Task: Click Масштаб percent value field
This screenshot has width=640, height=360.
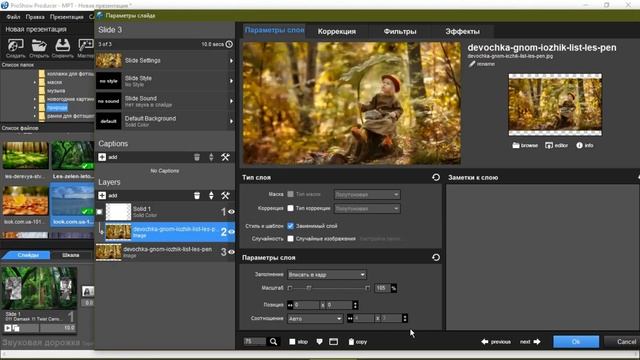Action: point(382,288)
